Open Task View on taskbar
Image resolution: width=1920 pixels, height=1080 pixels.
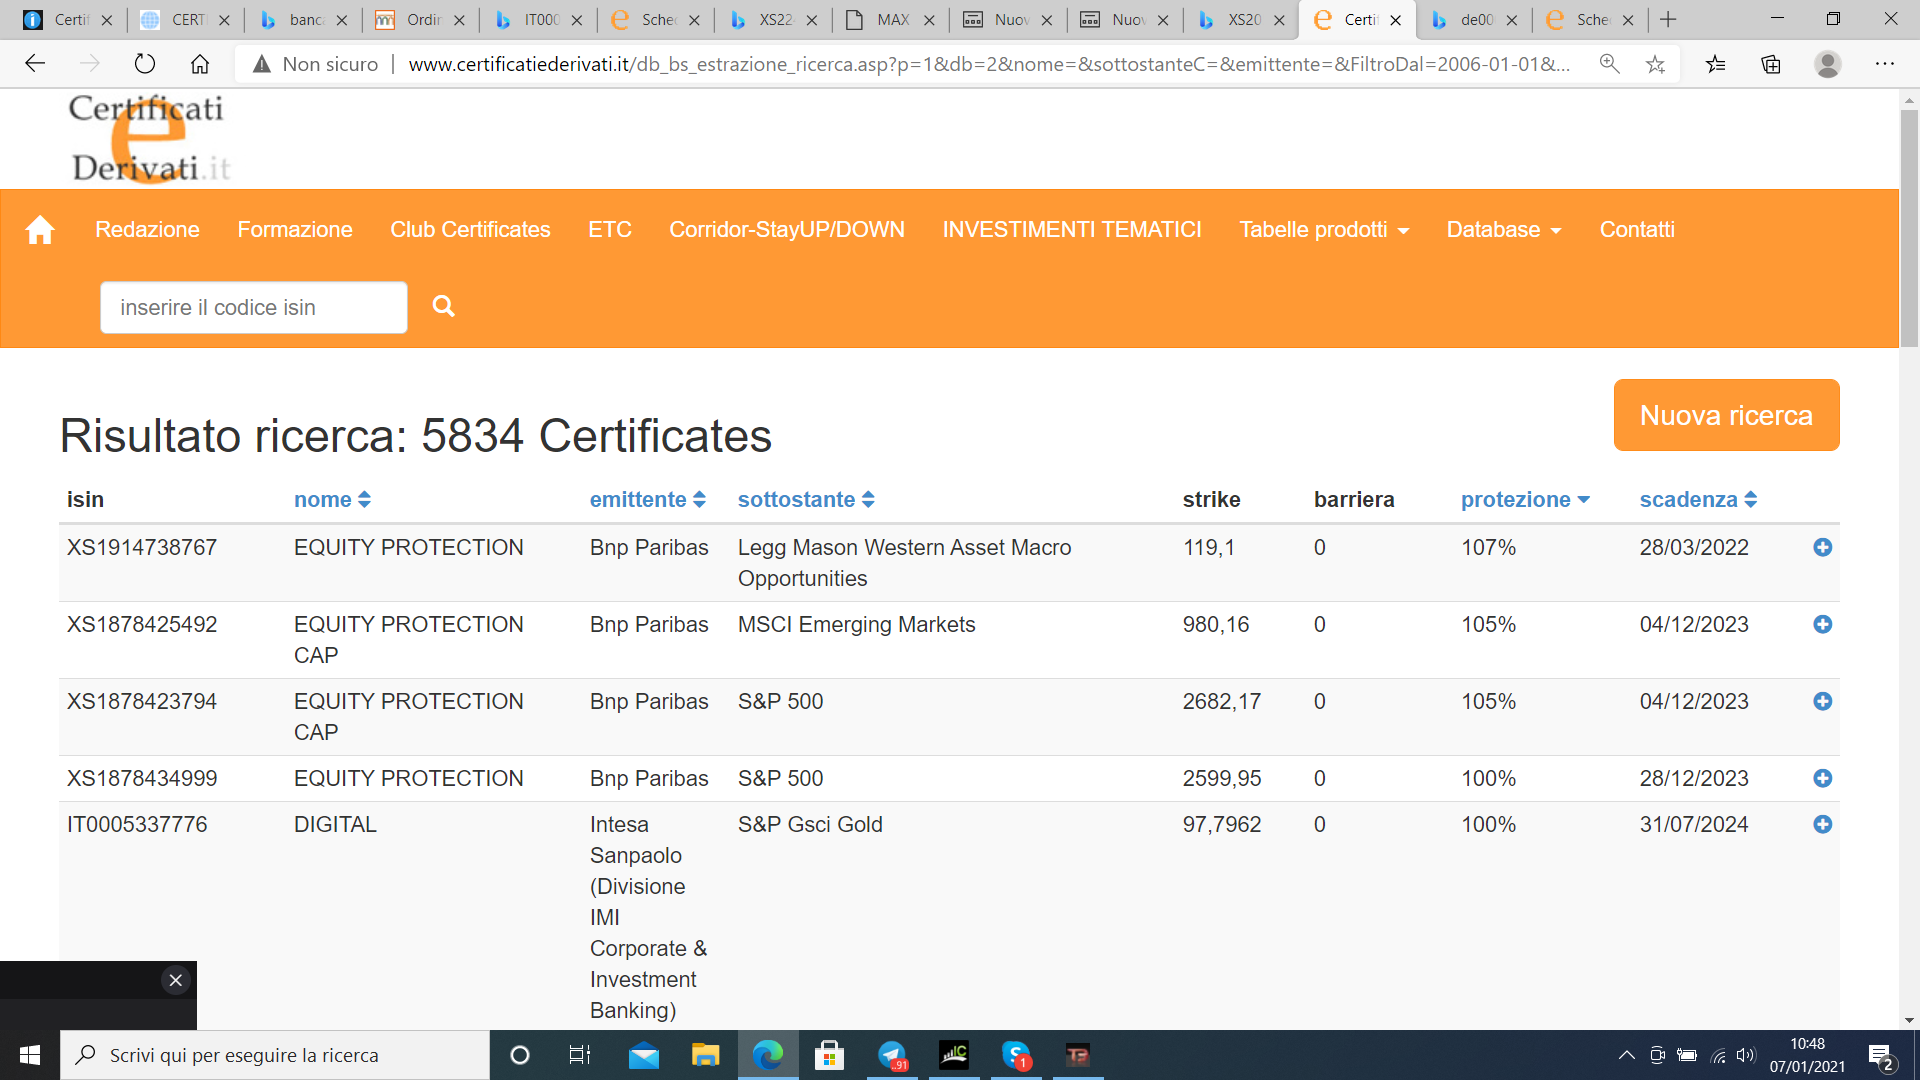click(x=580, y=1055)
